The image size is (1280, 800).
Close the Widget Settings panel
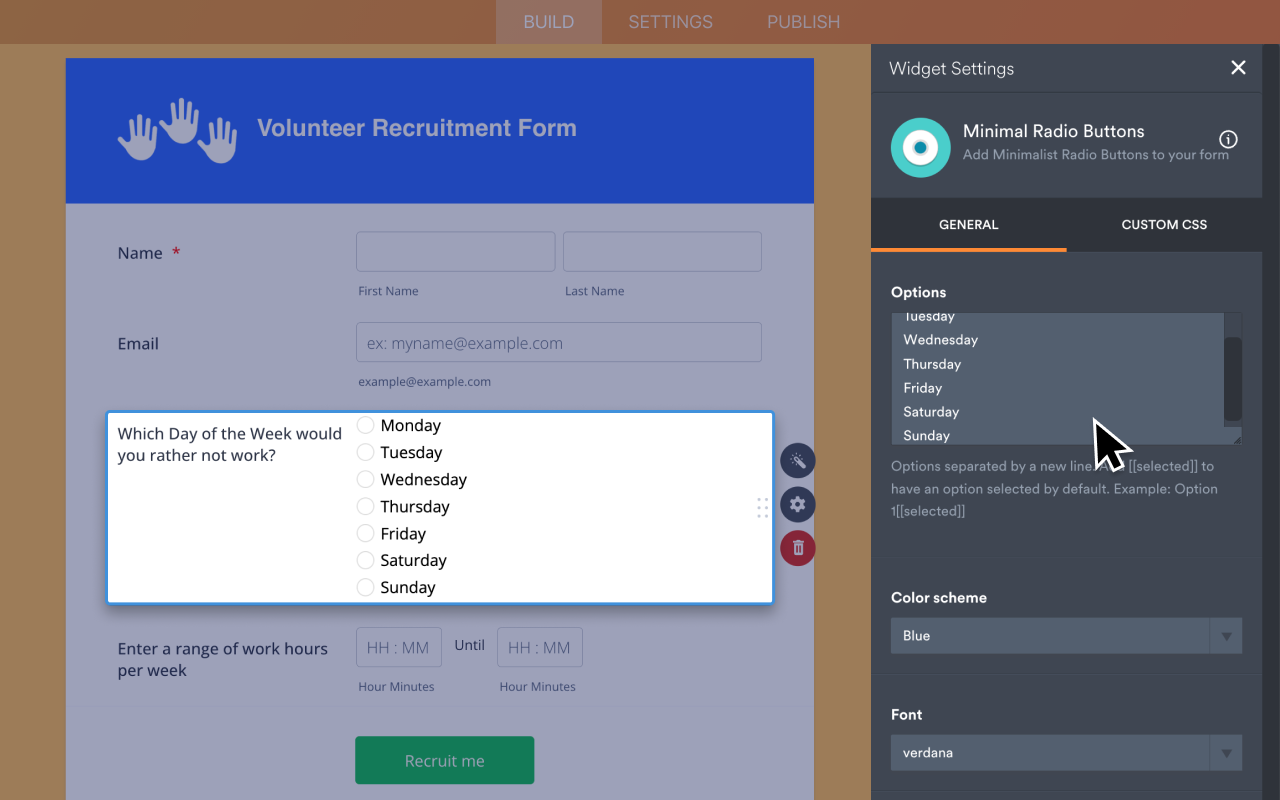(1238, 67)
